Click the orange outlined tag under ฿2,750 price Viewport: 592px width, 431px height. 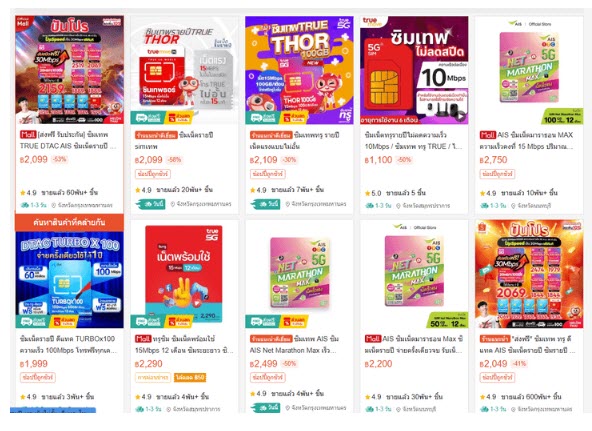(x=497, y=174)
